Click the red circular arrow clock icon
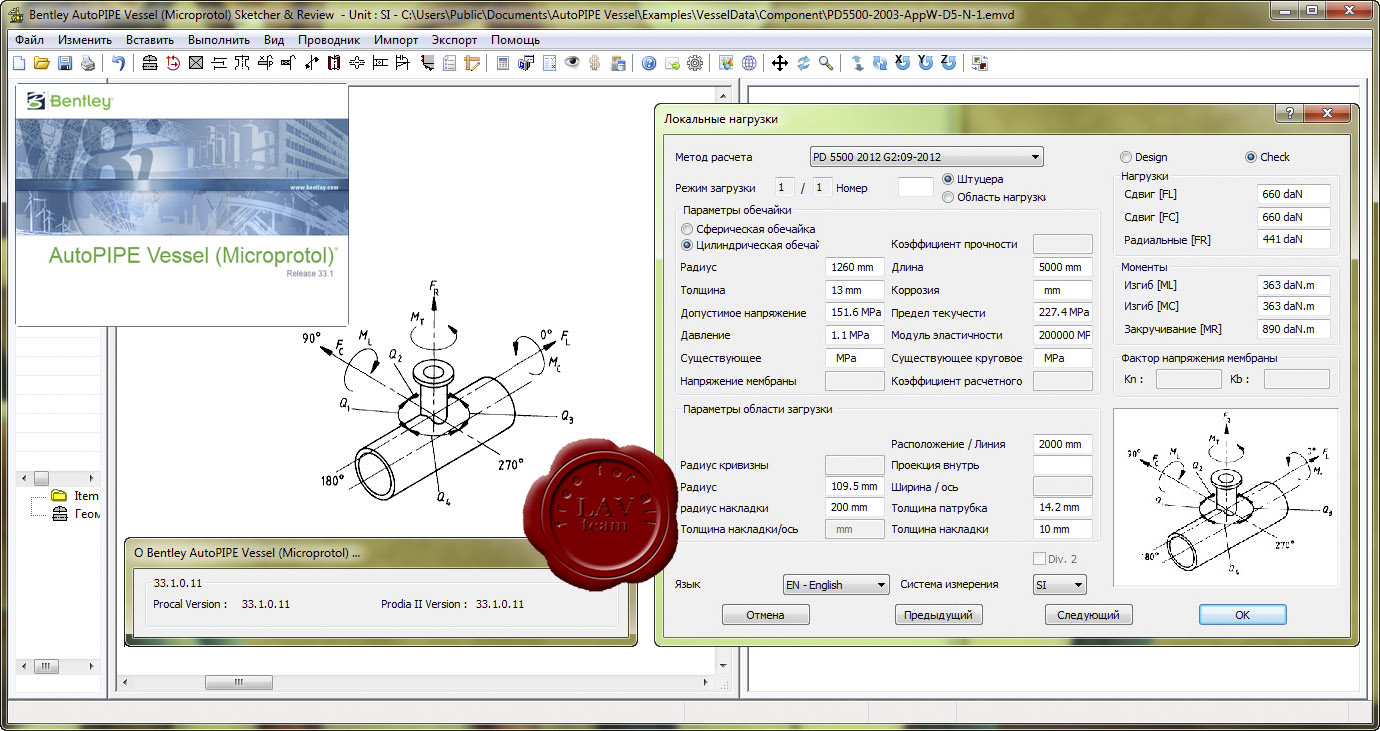This screenshot has height=731, width=1380. pos(173,63)
